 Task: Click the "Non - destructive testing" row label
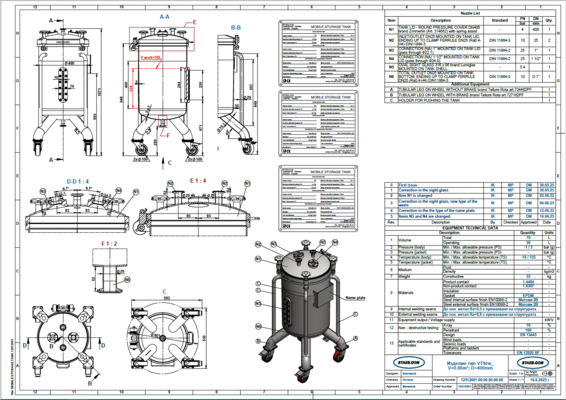click(x=418, y=328)
